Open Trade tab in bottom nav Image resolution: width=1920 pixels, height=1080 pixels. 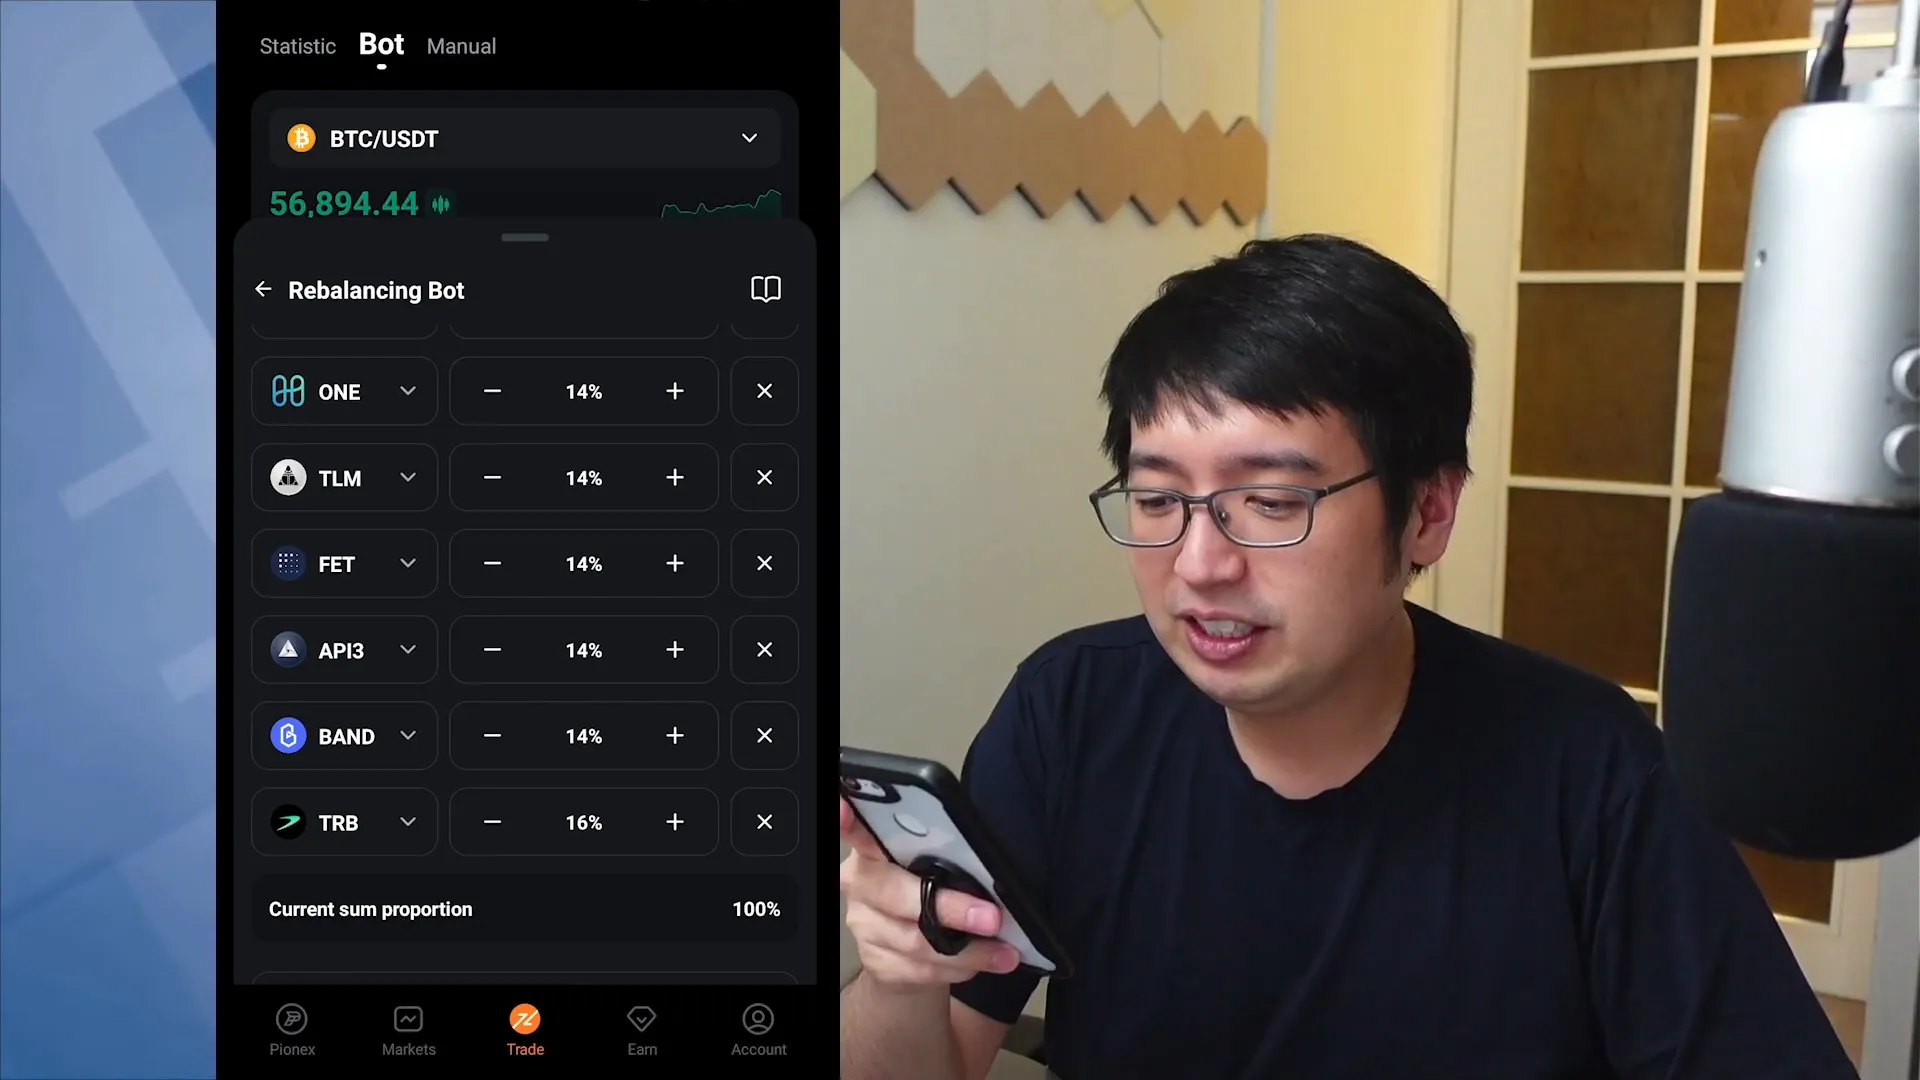(x=525, y=1029)
